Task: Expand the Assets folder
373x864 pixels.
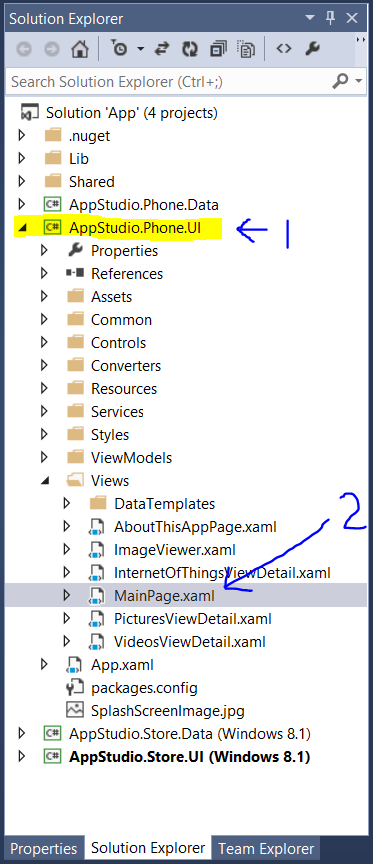Action: pyautogui.click(x=44, y=297)
